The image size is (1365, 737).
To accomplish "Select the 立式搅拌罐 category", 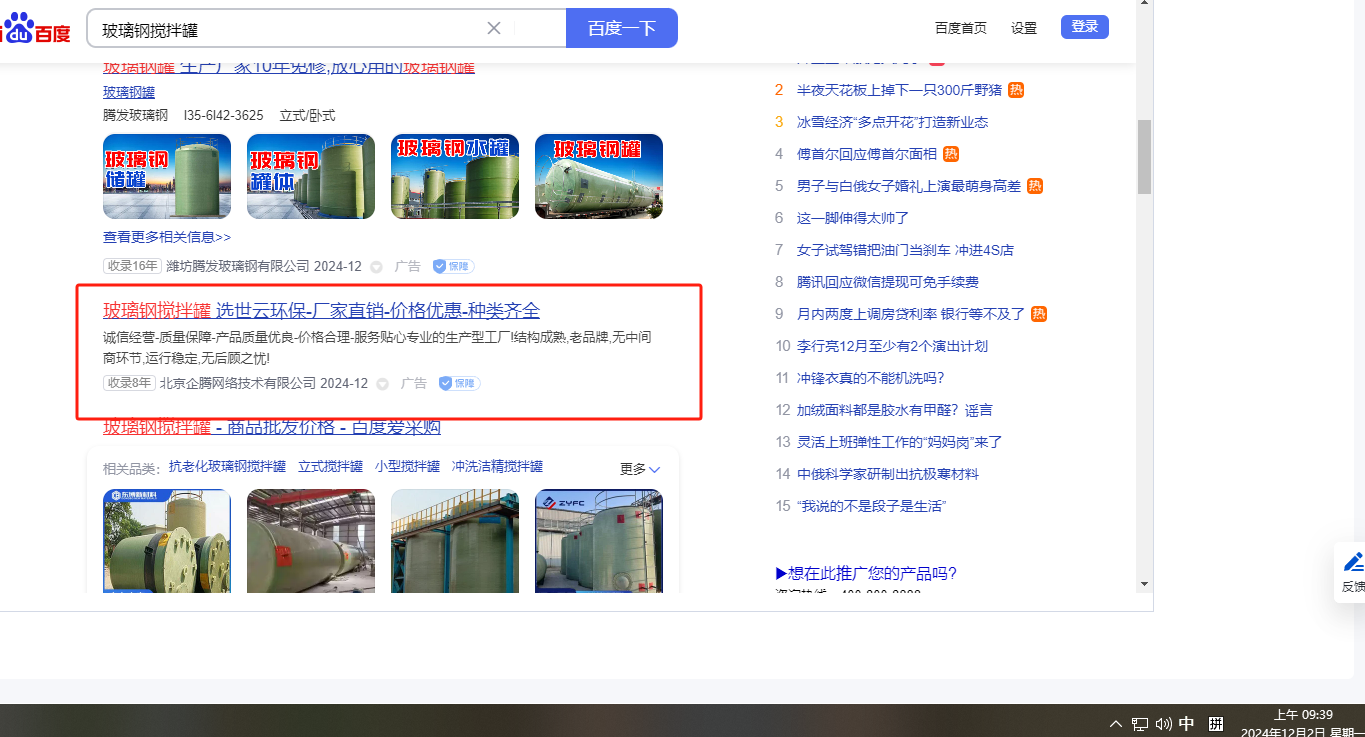I will pos(330,467).
